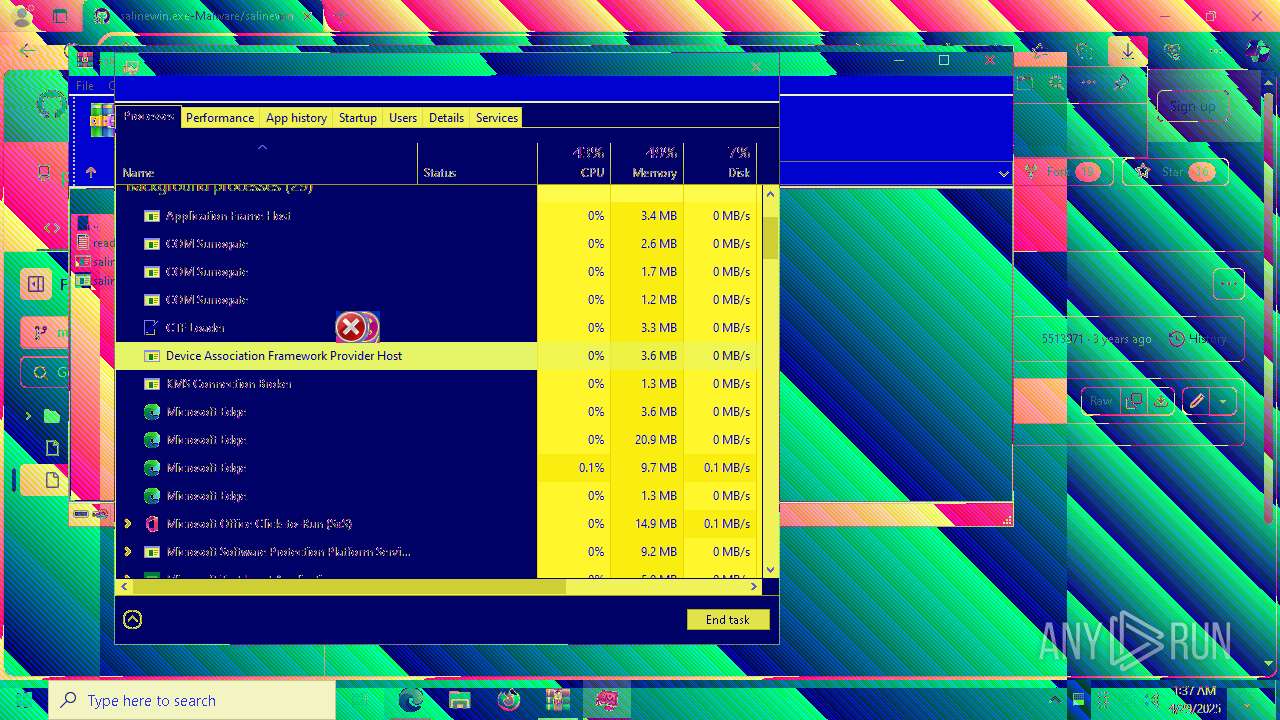
Task: Click the Application Frame Host icon
Action: point(152,215)
